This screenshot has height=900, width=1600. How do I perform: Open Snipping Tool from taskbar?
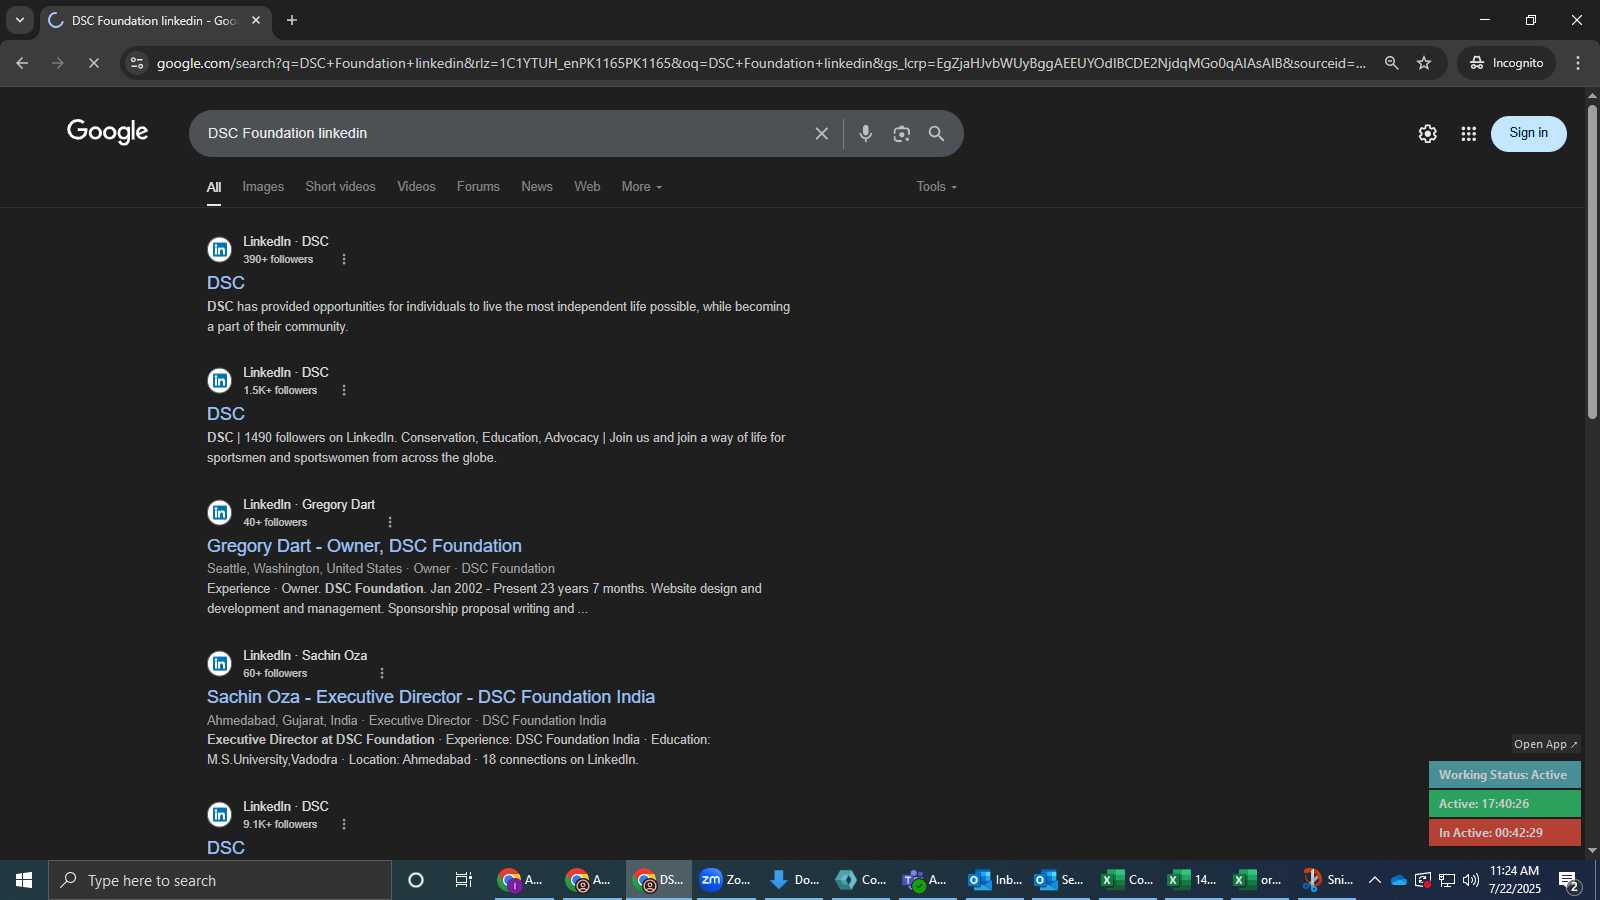coord(1327,880)
